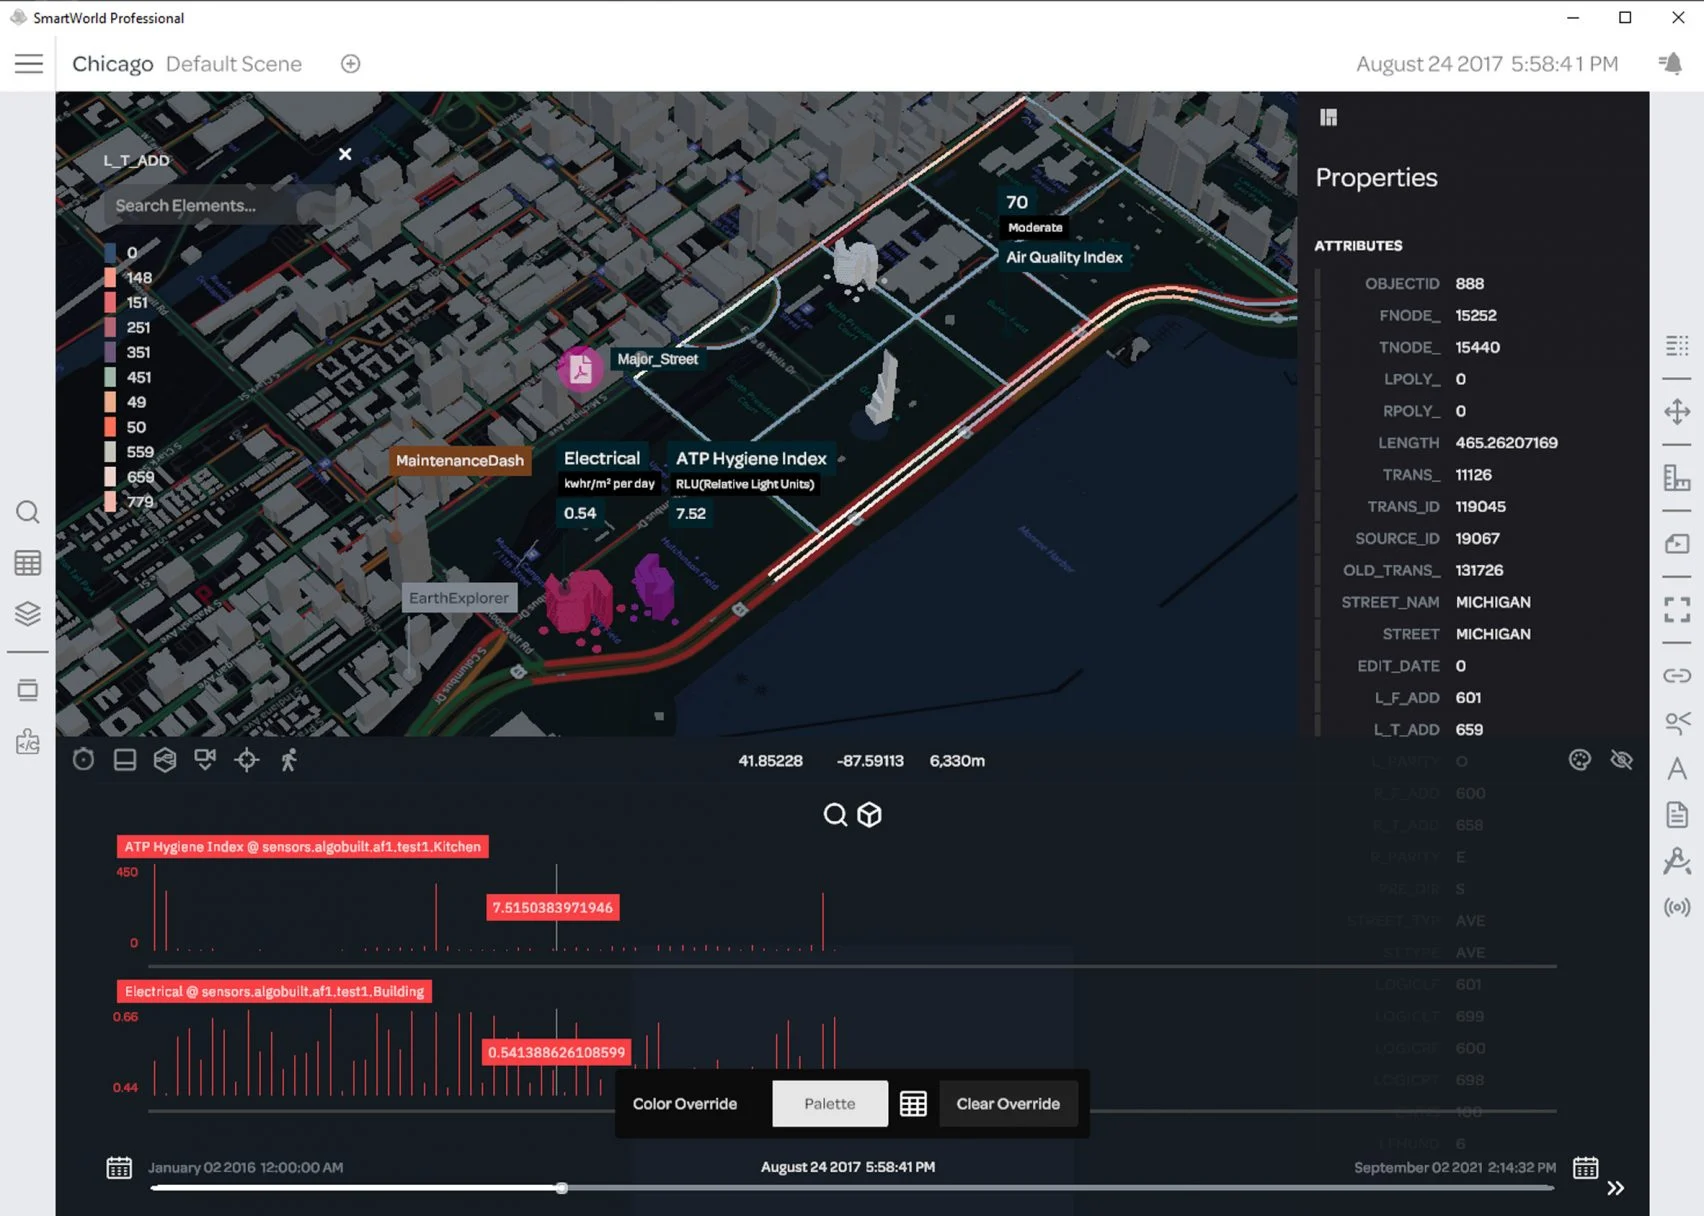The image size is (1704, 1216).
Task: Select the fullscreen icon in right sidebar
Action: [x=1677, y=610]
